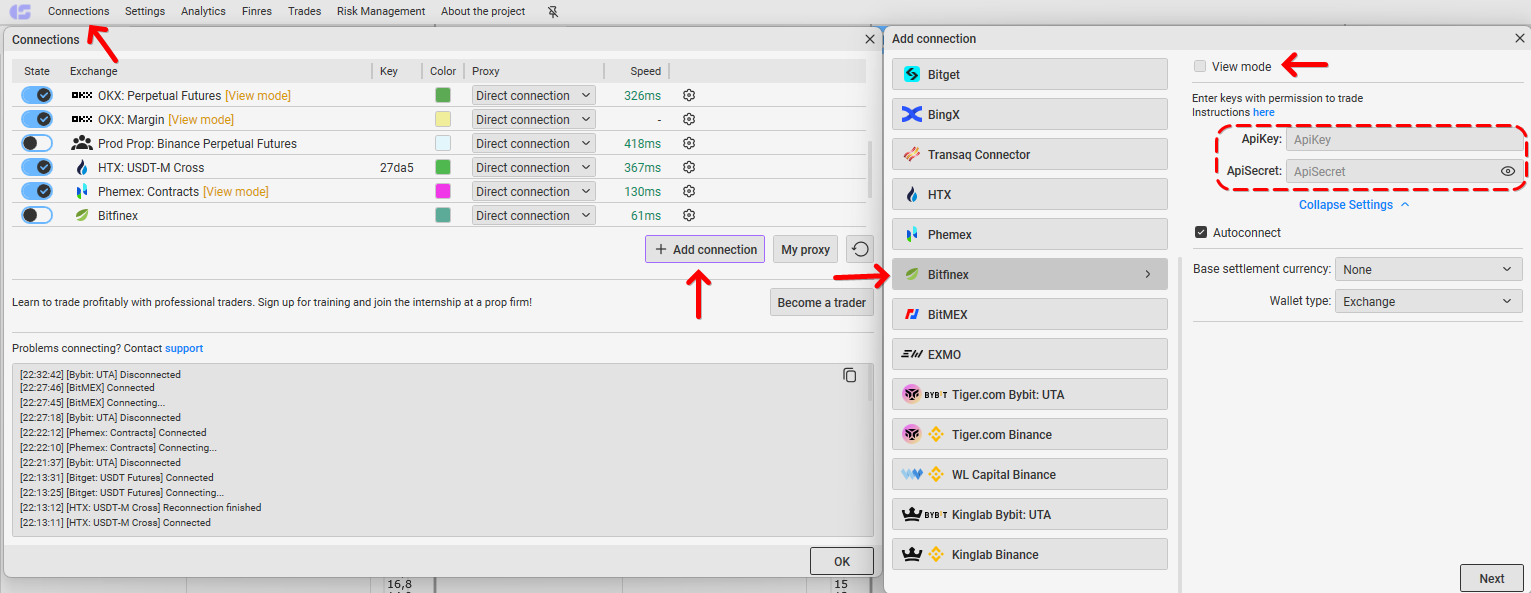Toggle OKX: Margin connection state
Image resolution: width=1531 pixels, height=593 pixels.
pos(37,119)
